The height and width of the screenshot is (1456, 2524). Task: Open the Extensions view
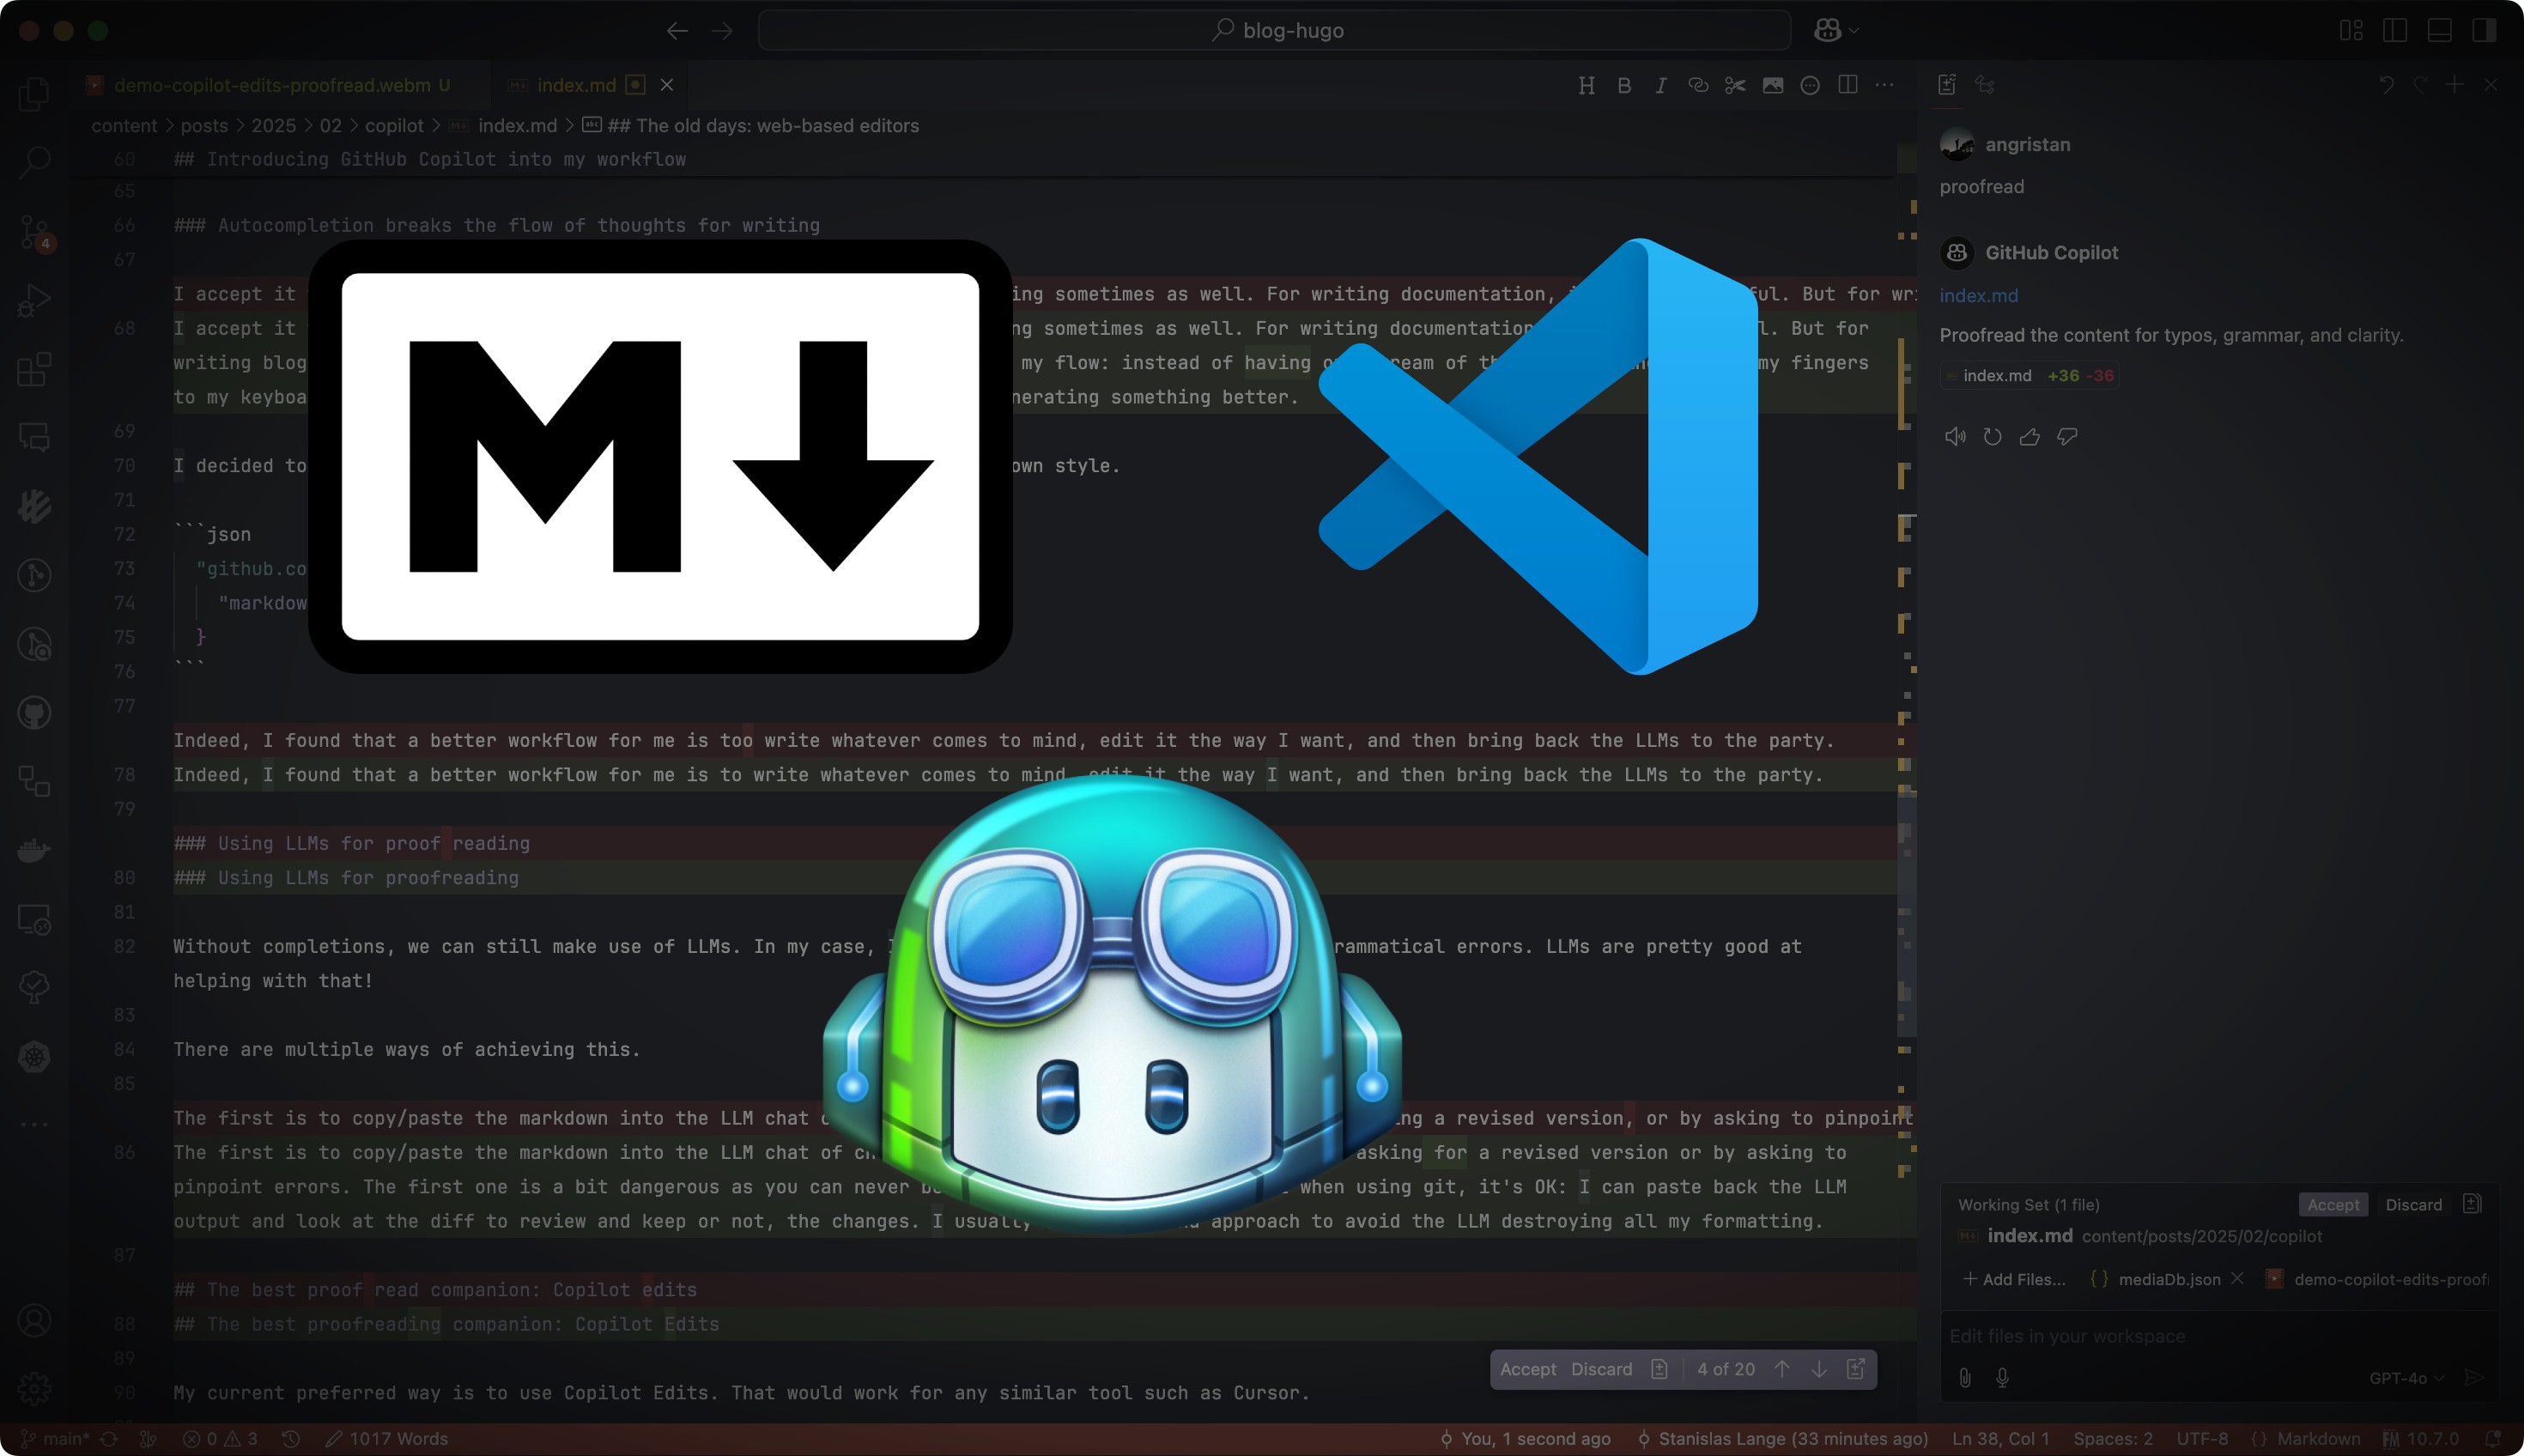(x=34, y=369)
